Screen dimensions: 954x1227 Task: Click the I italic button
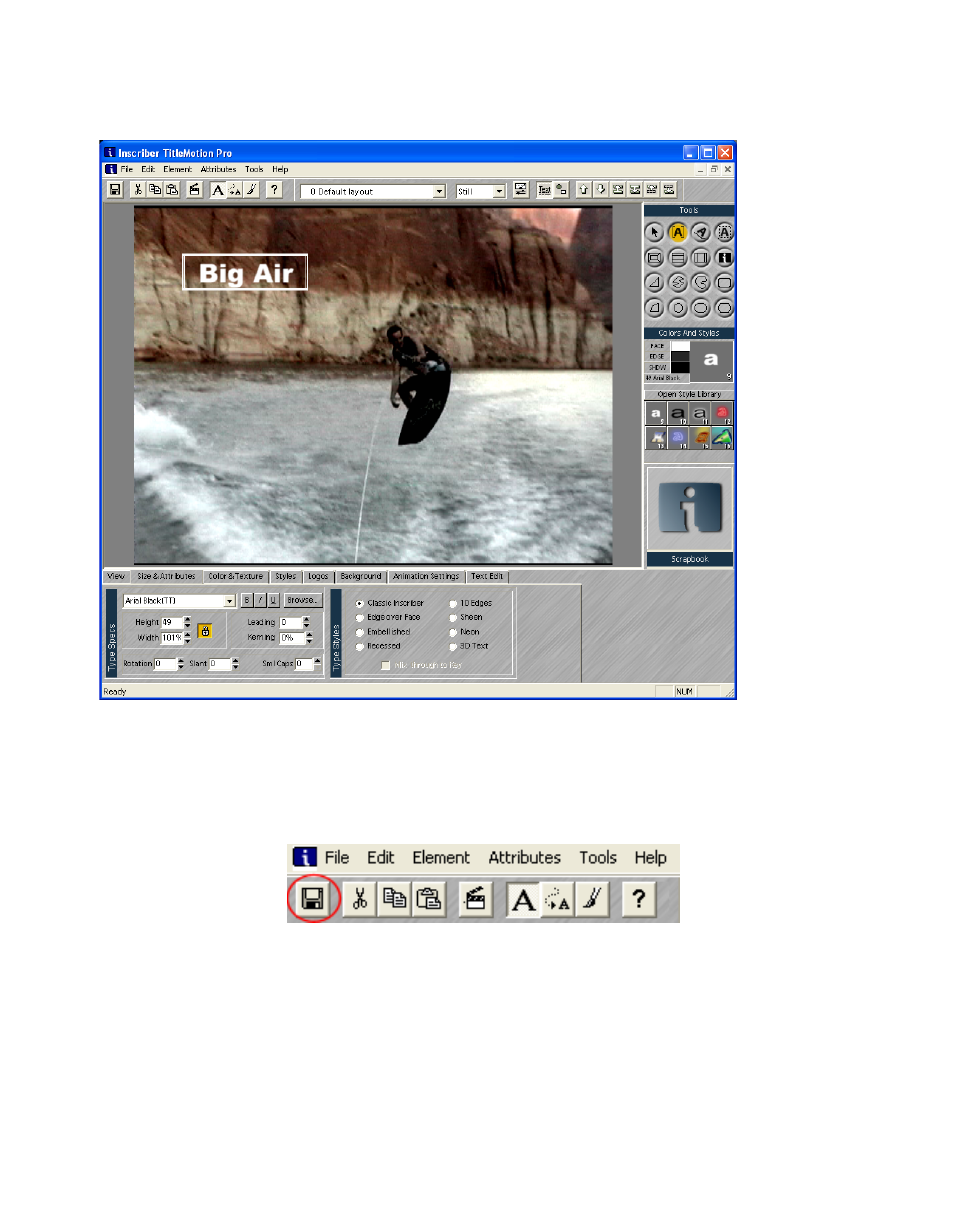coord(258,601)
